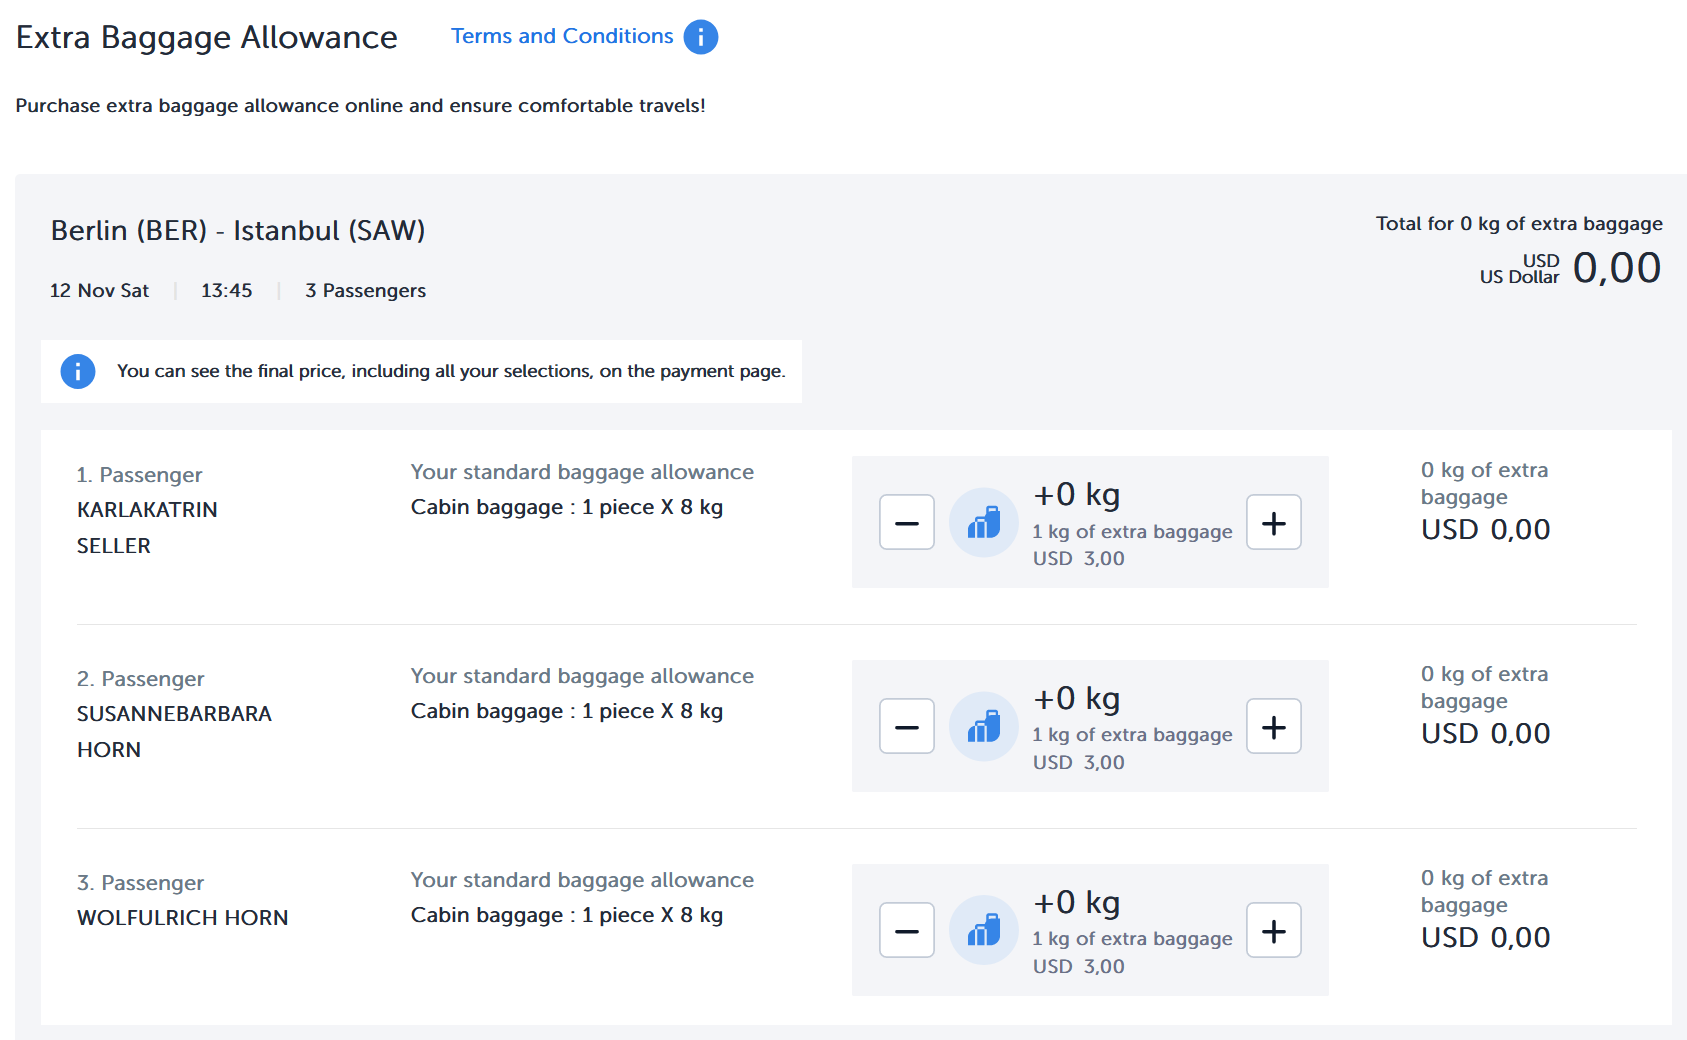
Task: Click the USD total price 0,00
Action: [1615, 268]
